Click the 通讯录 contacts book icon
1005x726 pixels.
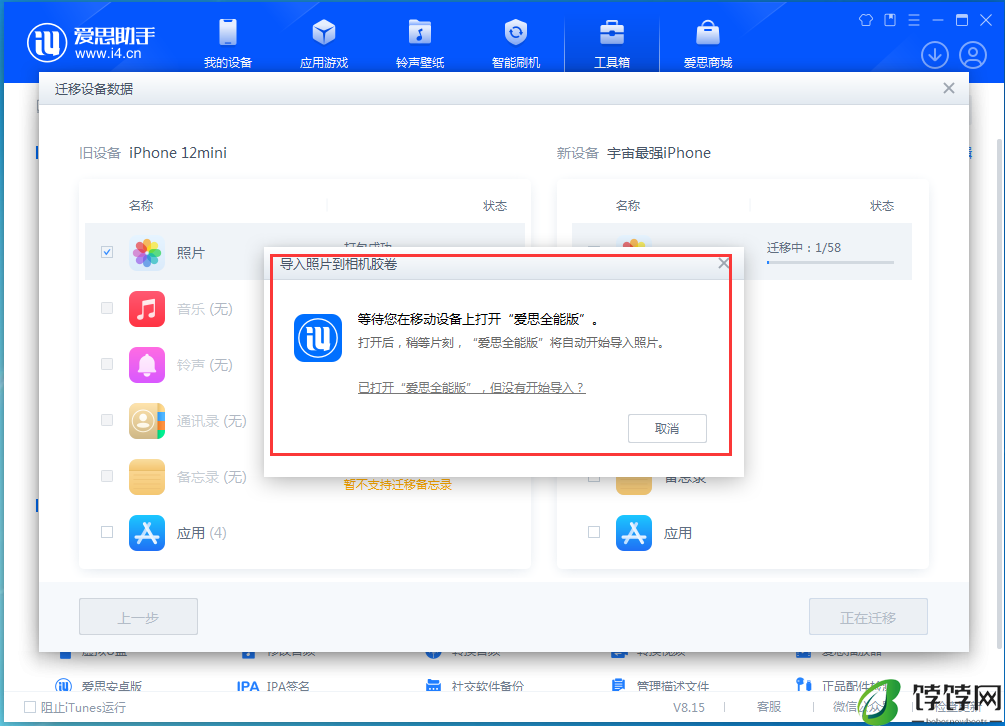pos(147,421)
